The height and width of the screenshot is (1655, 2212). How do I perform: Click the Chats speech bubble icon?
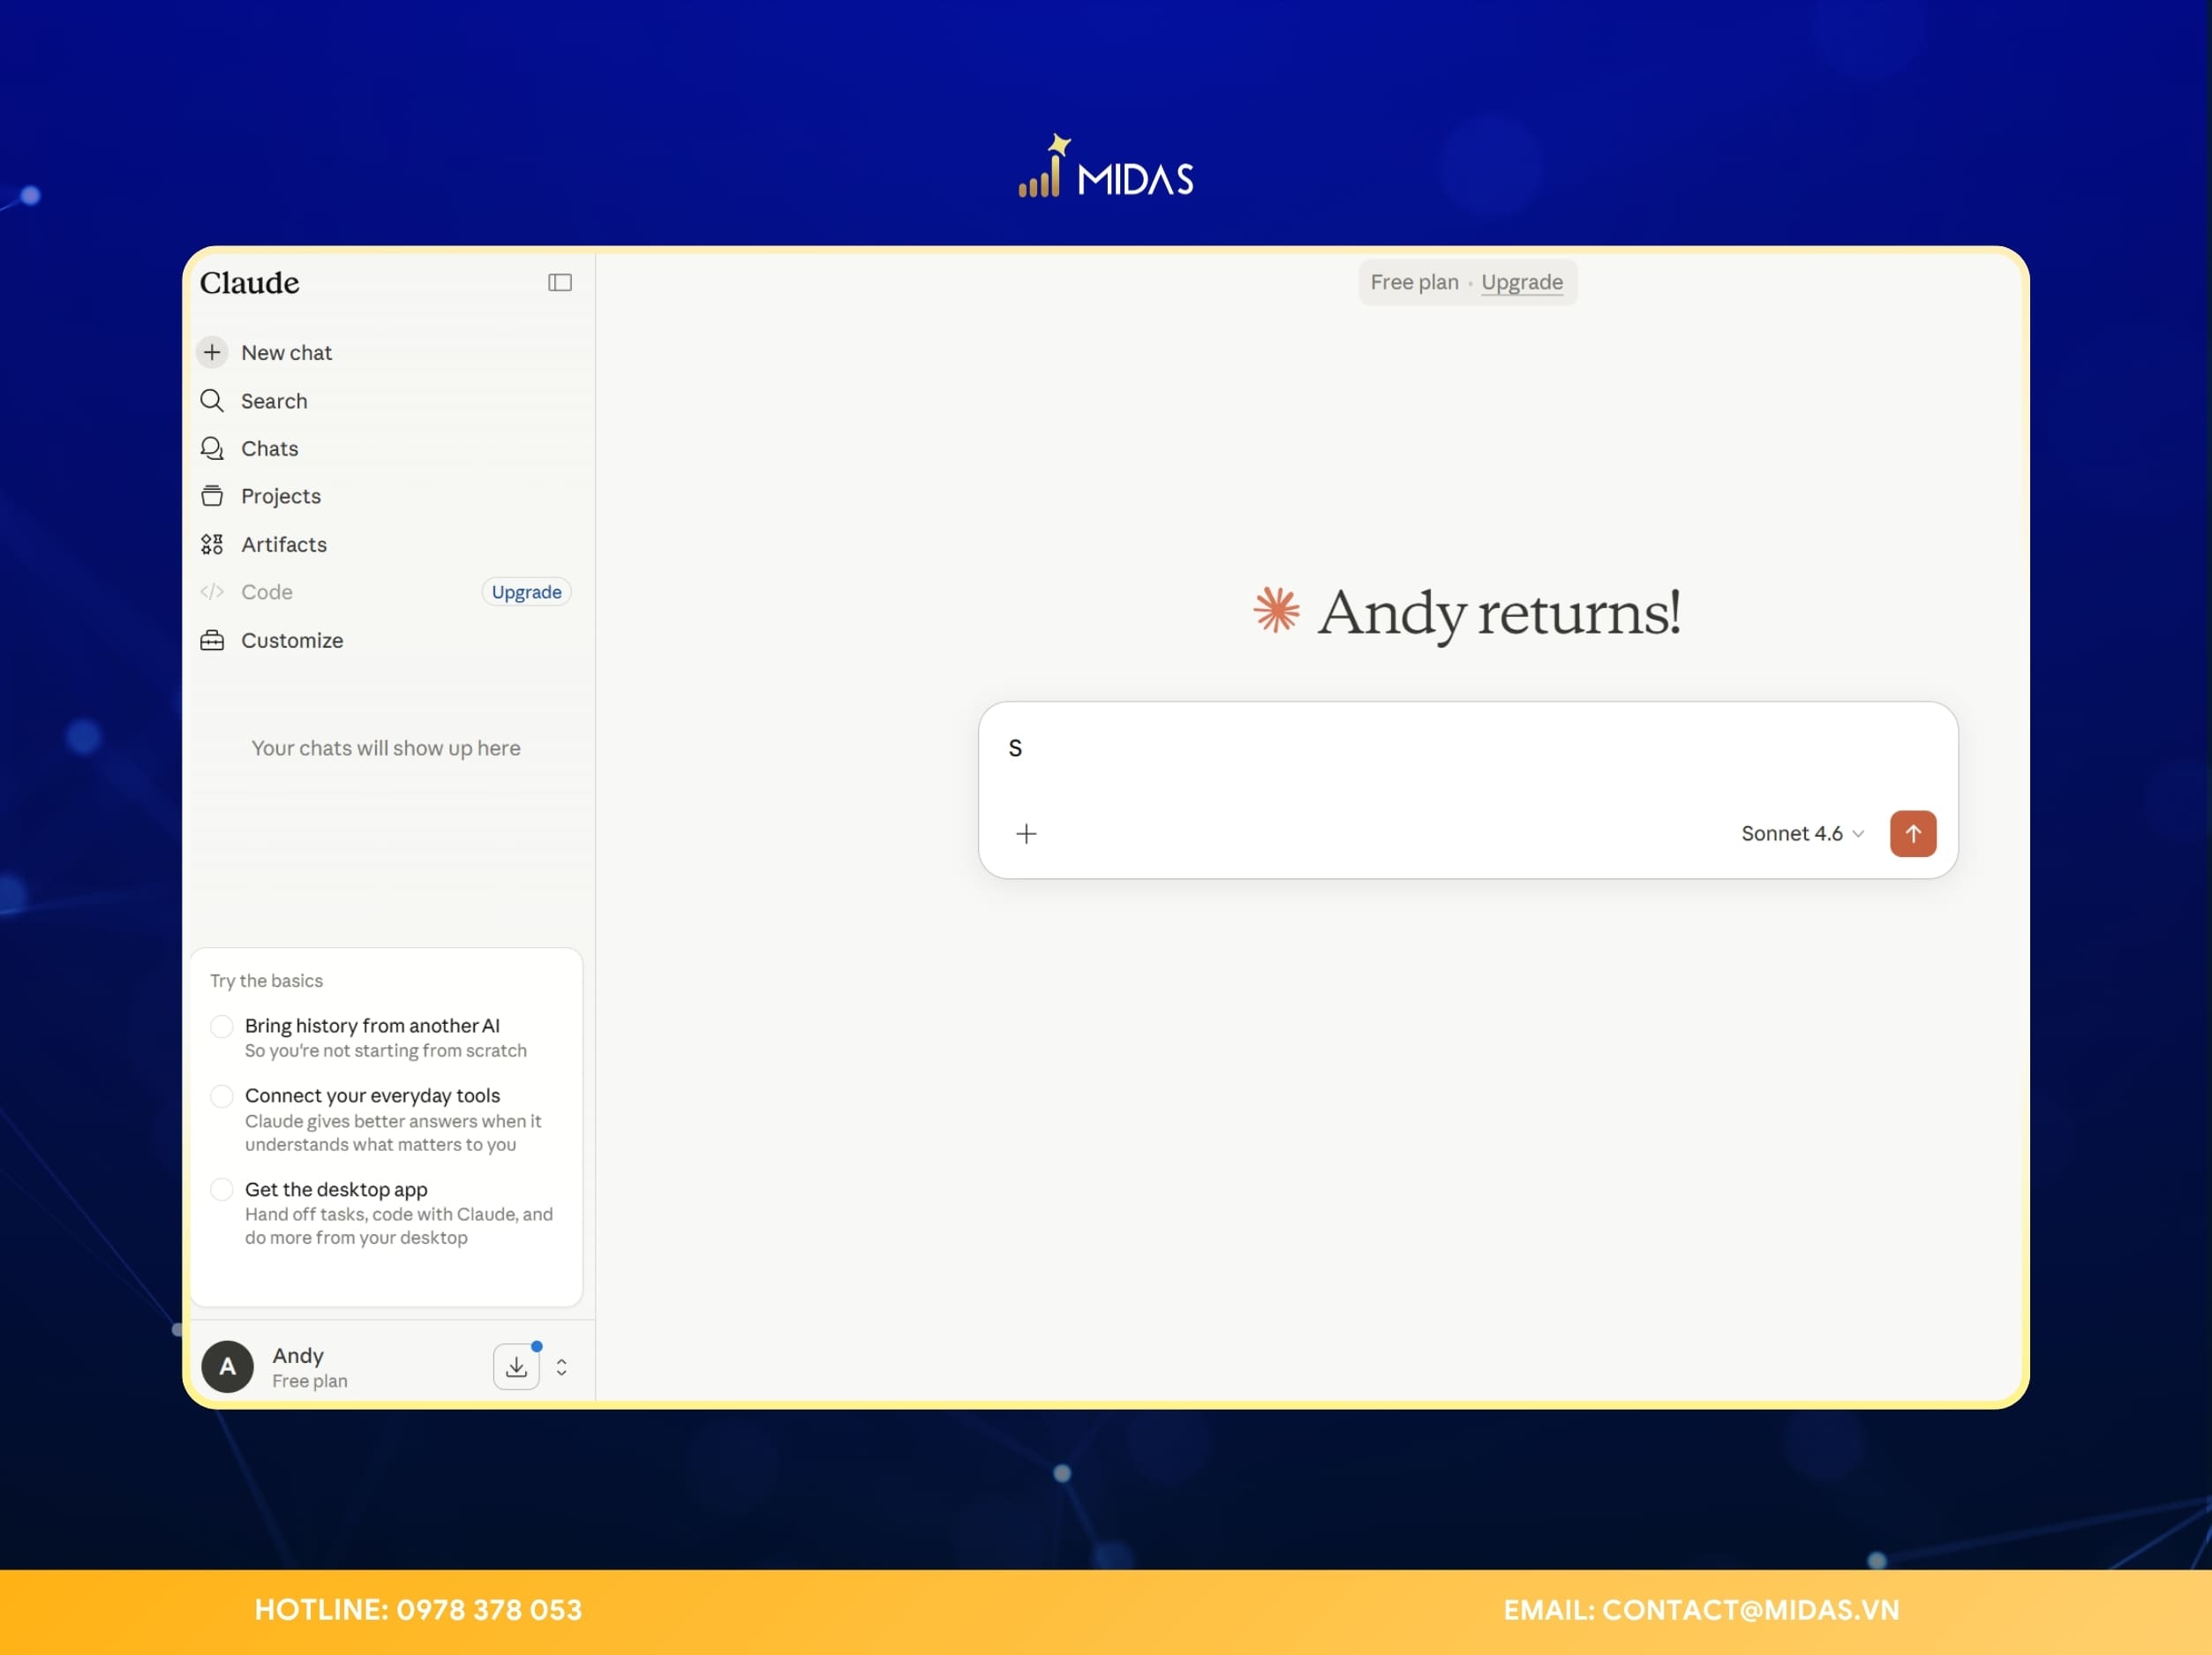pyautogui.click(x=212, y=448)
